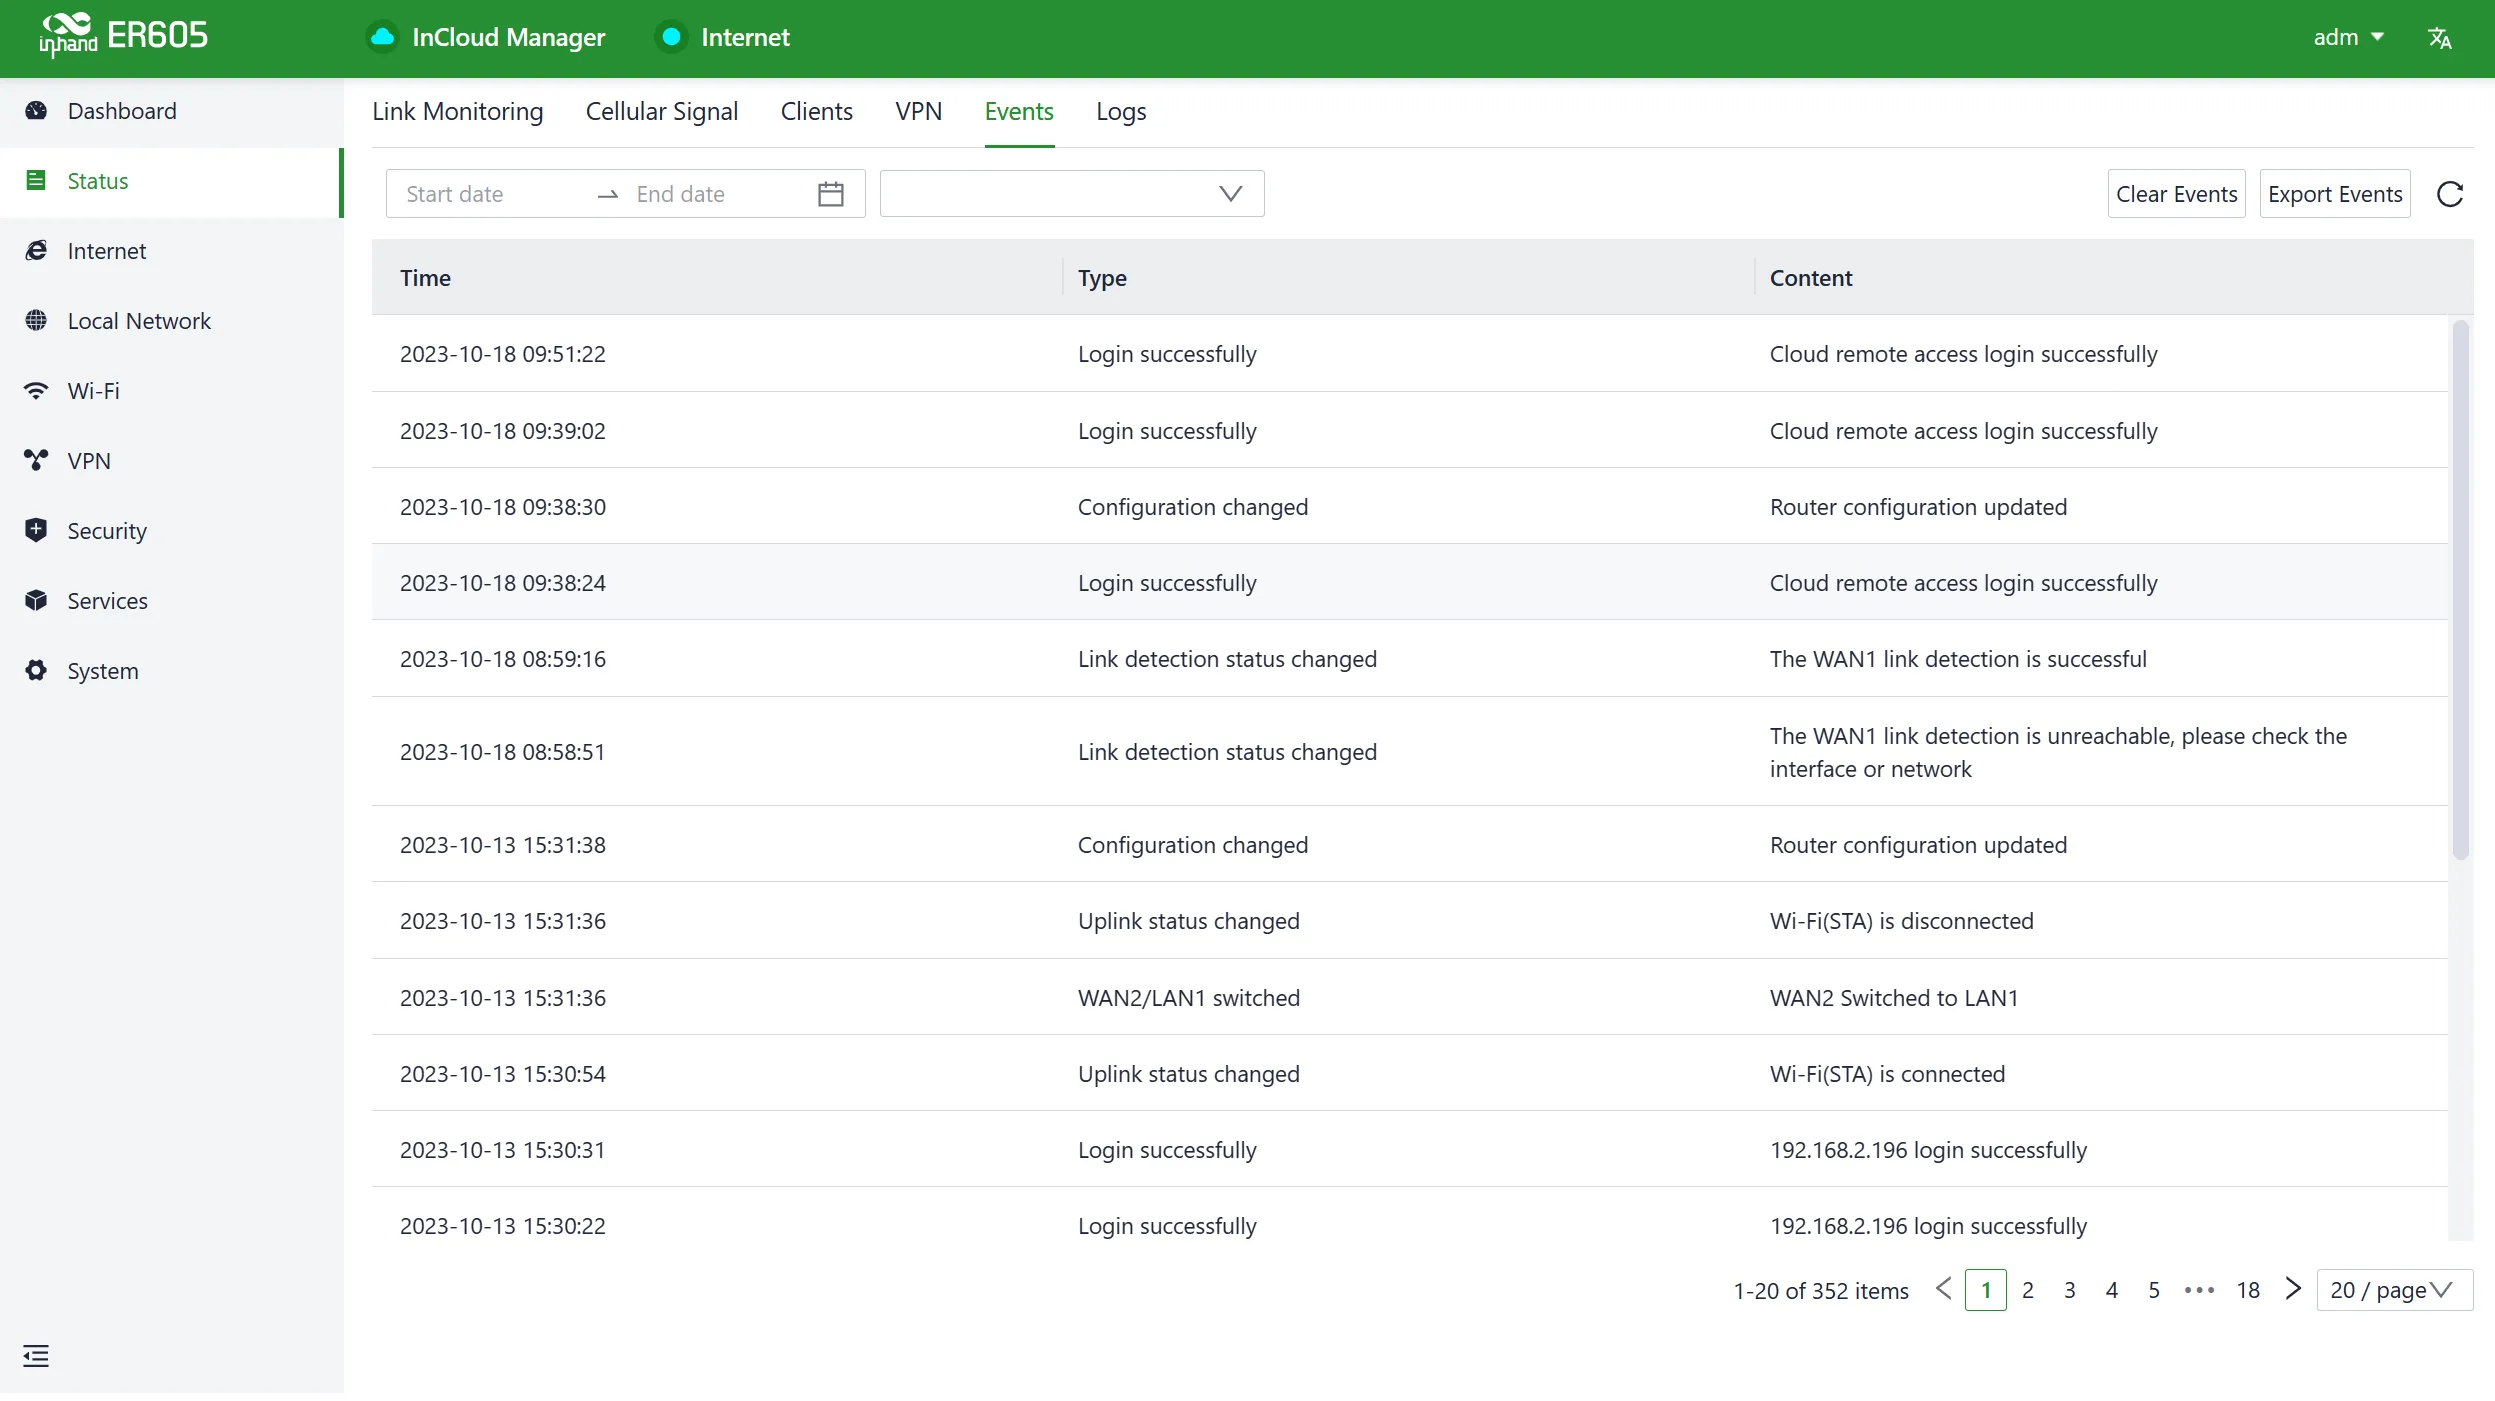Select the Local Network globe icon
This screenshot has height=1401, width=2495.
[36, 321]
